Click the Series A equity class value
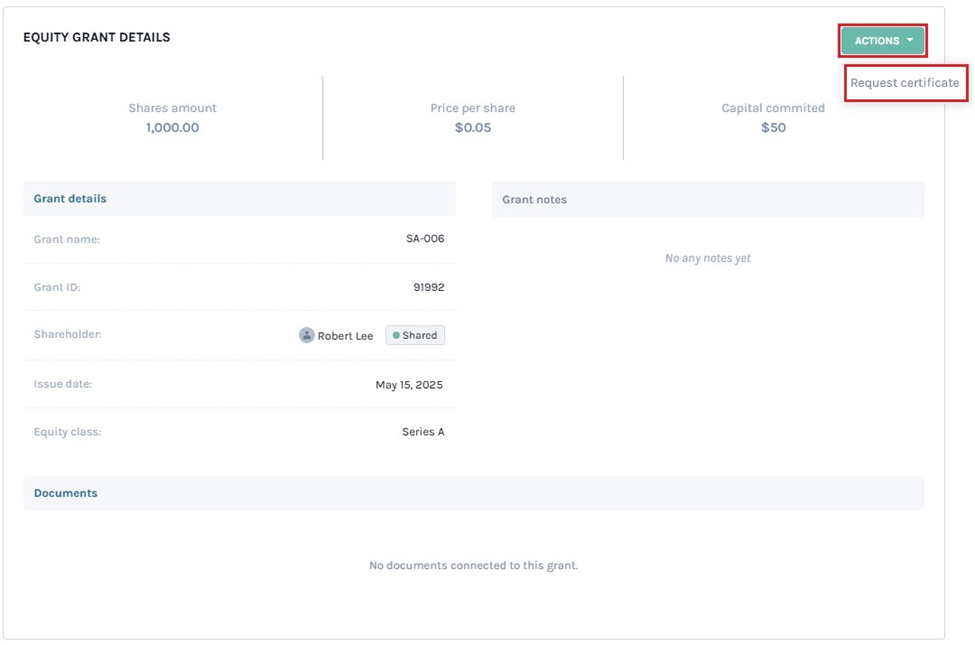The width and height of the screenshot is (975, 645). [423, 432]
